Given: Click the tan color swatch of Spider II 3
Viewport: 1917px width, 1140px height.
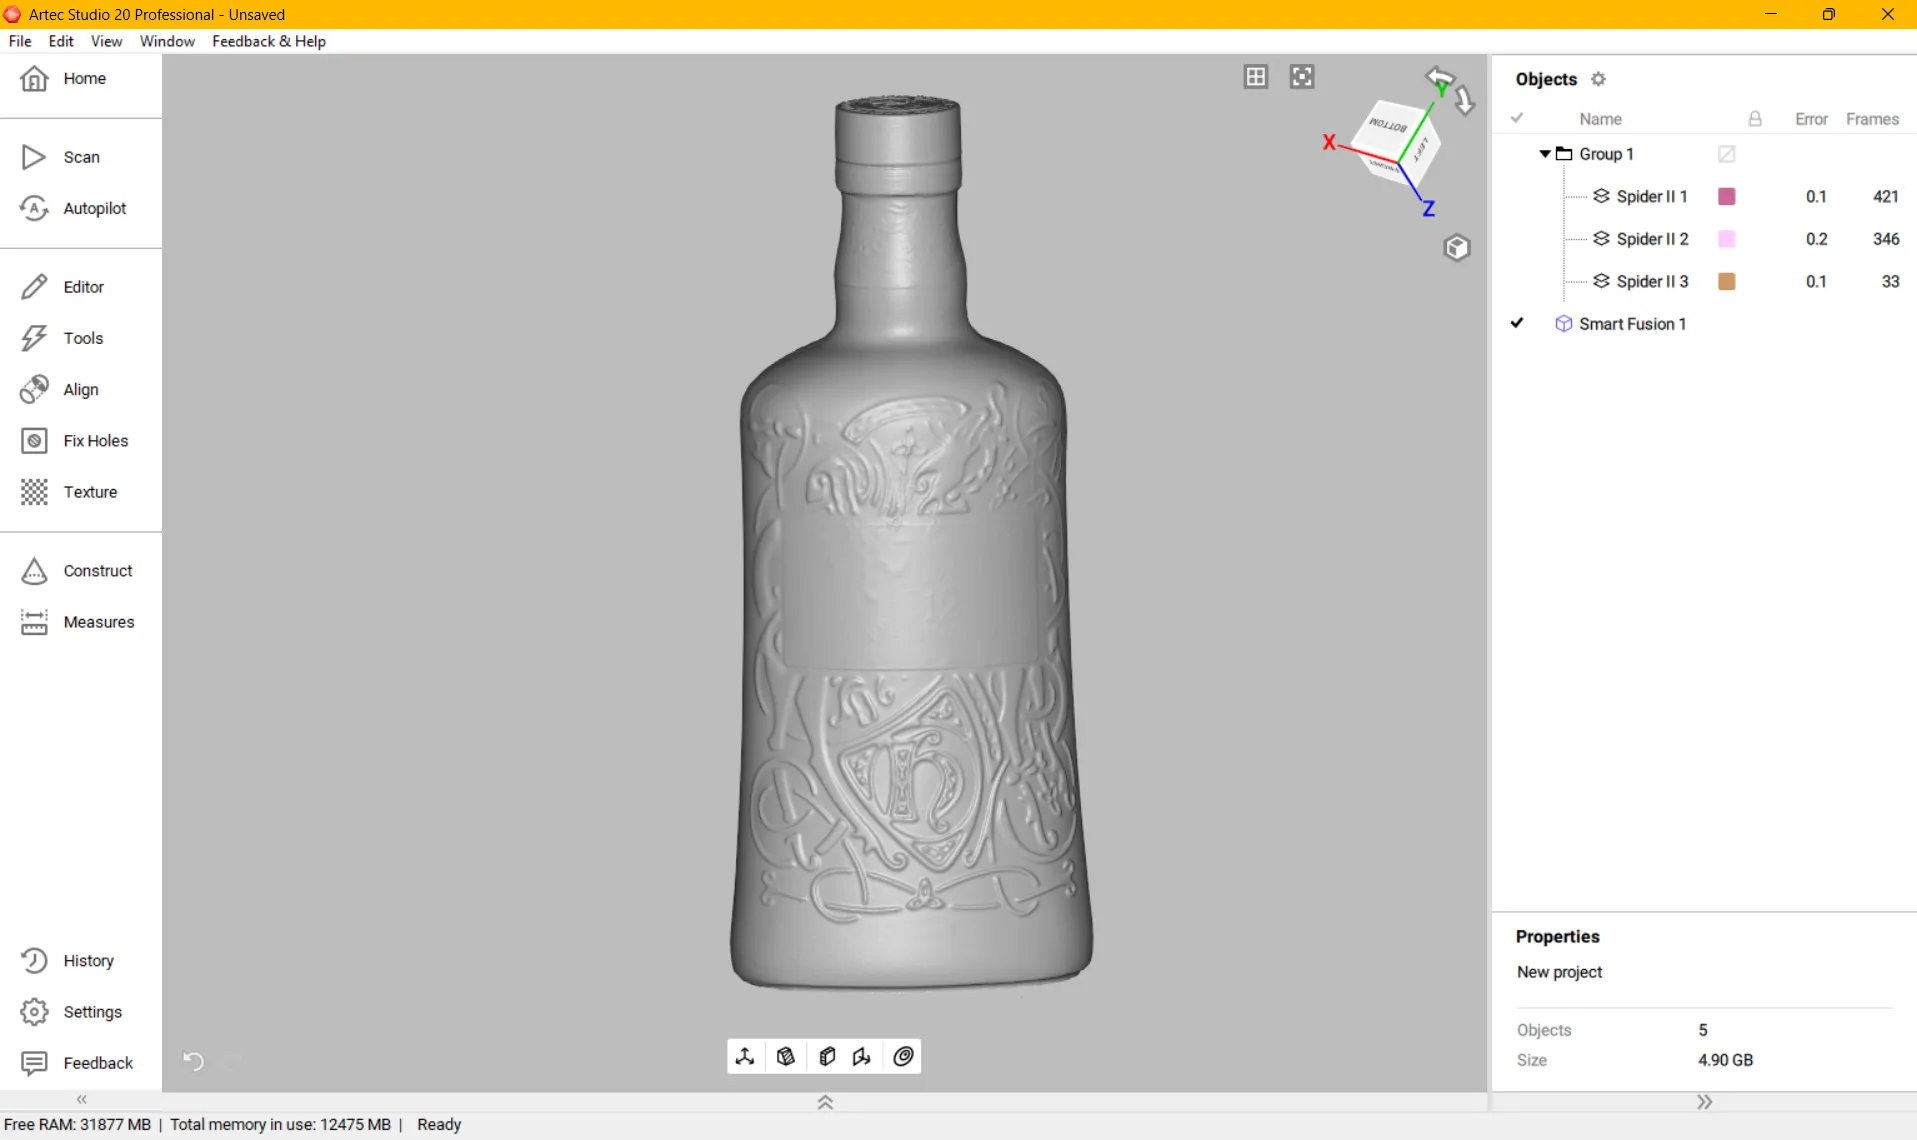Looking at the screenshot, I should click(x=1726, y=282).
